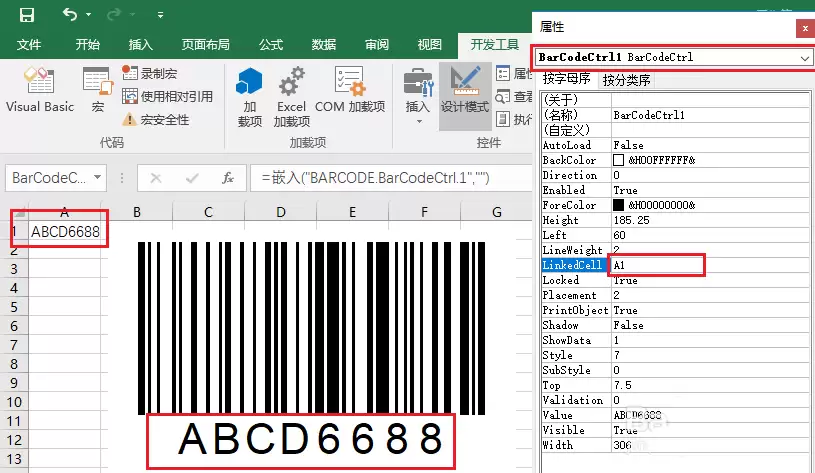Switch to the 审阅 ribbon tab
The image size is (815, 473).
[377, 45]
